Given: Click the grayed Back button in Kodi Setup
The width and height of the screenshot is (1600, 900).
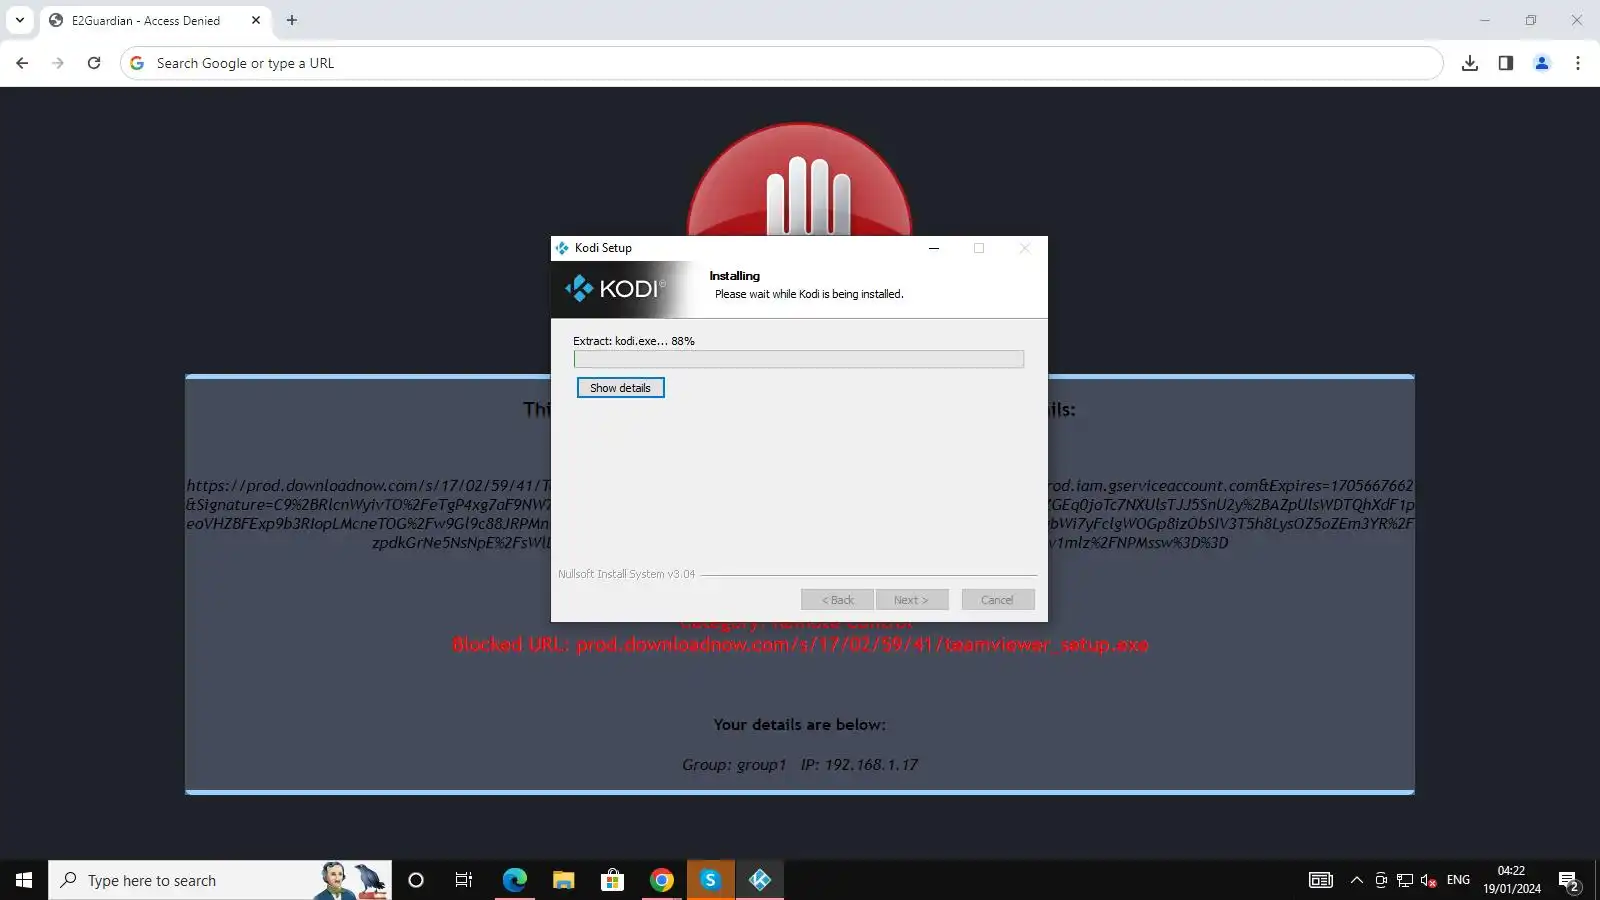Looking at the screenshot, I should [x=837, y=600].
